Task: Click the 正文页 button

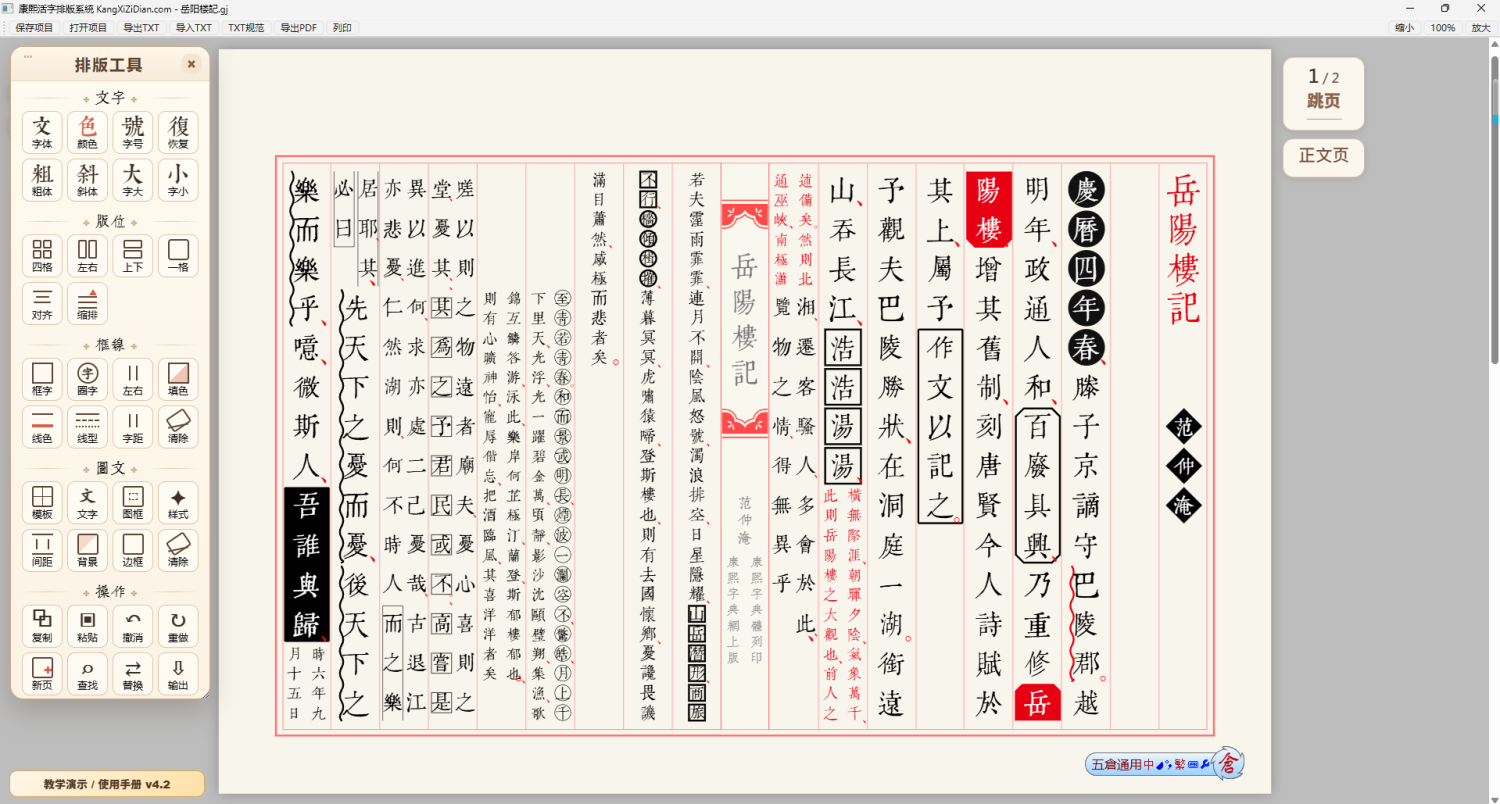Action: [1323, 157]
